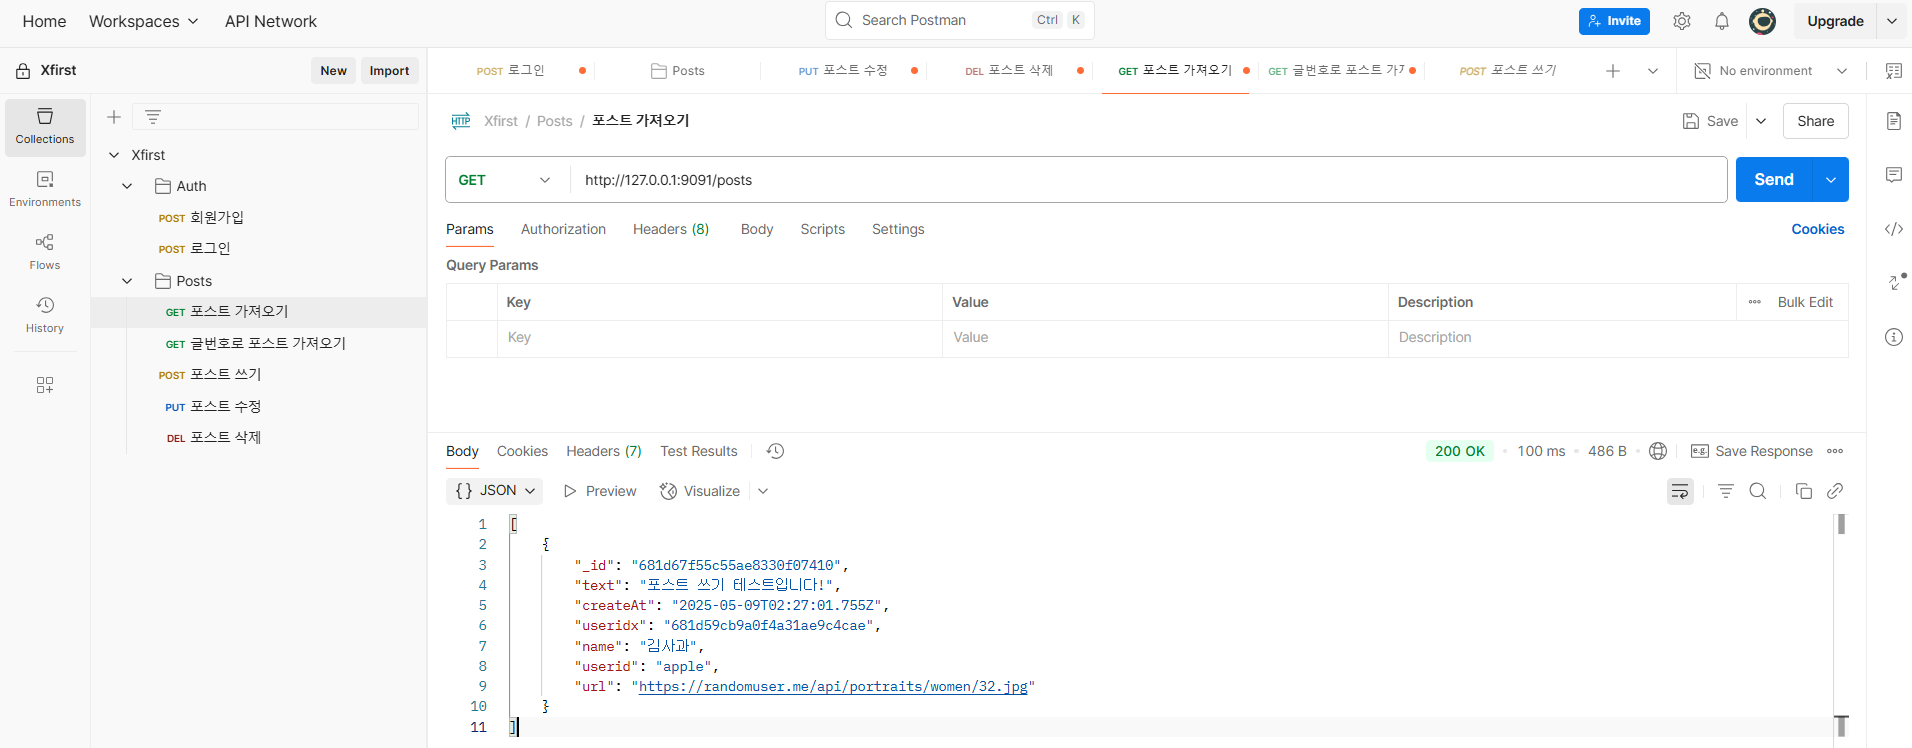
Task: Open the Cookies link
Action: point(1818,229)
